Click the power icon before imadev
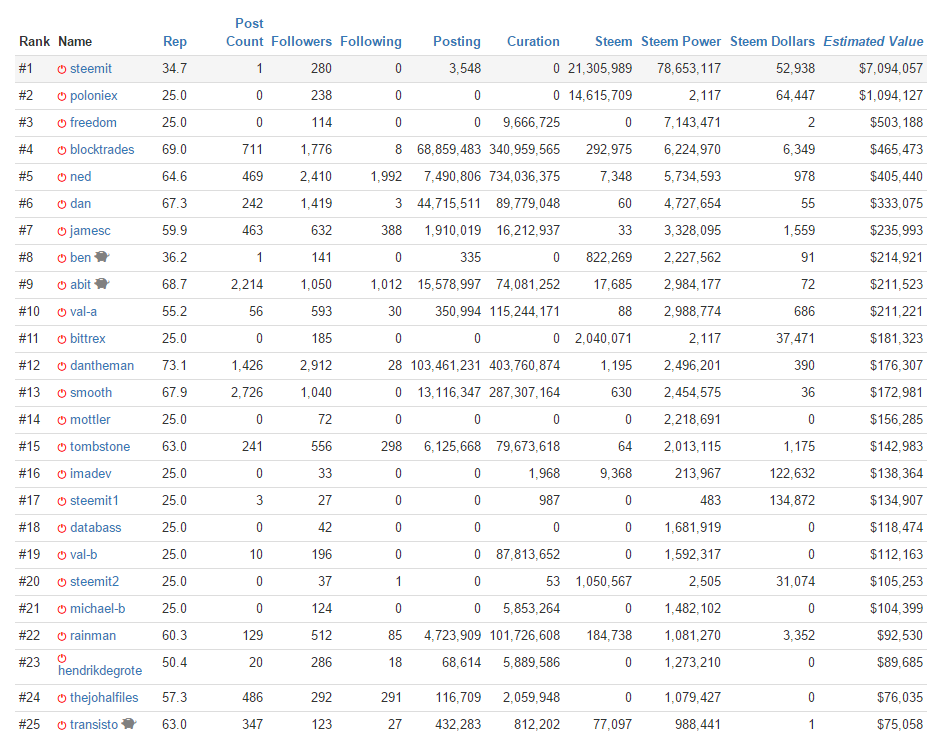The image size is (938, 741). pos(62,474)
